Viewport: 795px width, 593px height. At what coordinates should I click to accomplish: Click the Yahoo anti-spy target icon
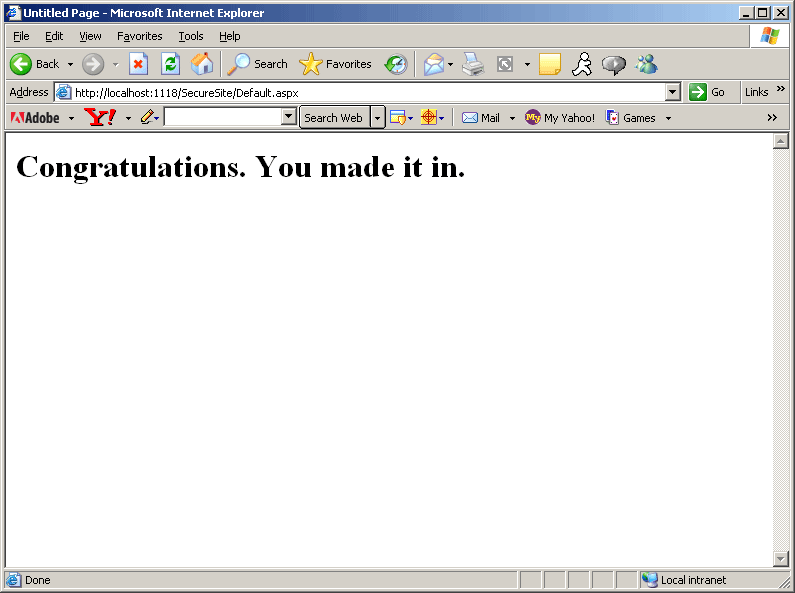(428, 118)
